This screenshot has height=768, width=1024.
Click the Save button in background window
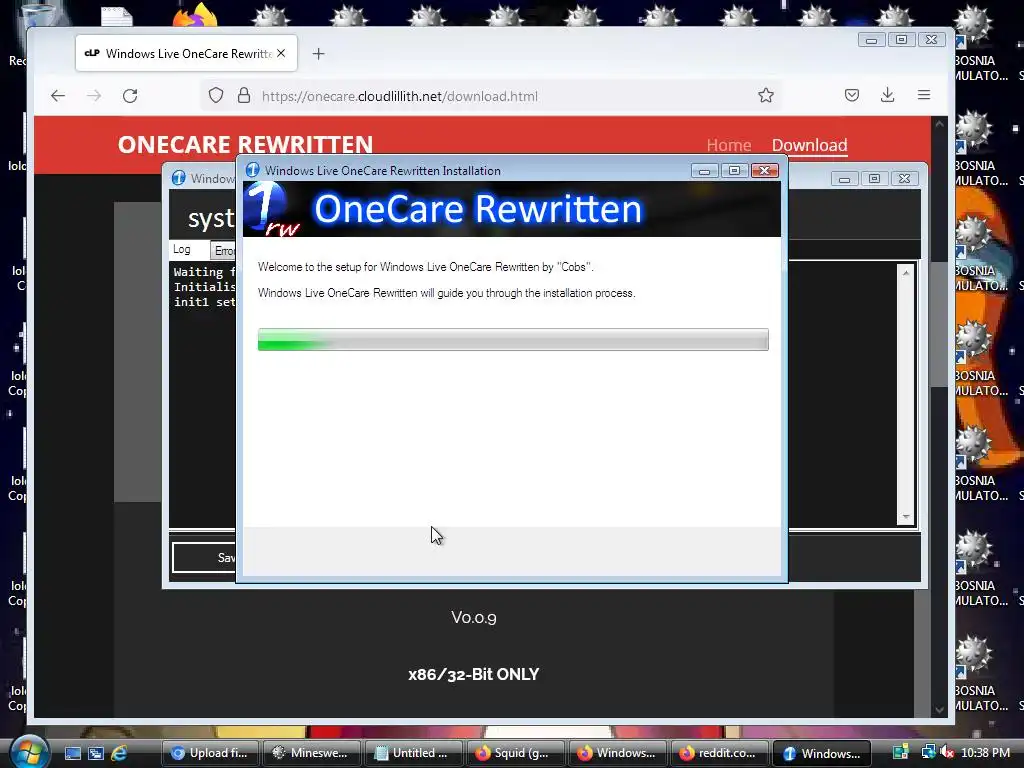click(x=204, y=558)
